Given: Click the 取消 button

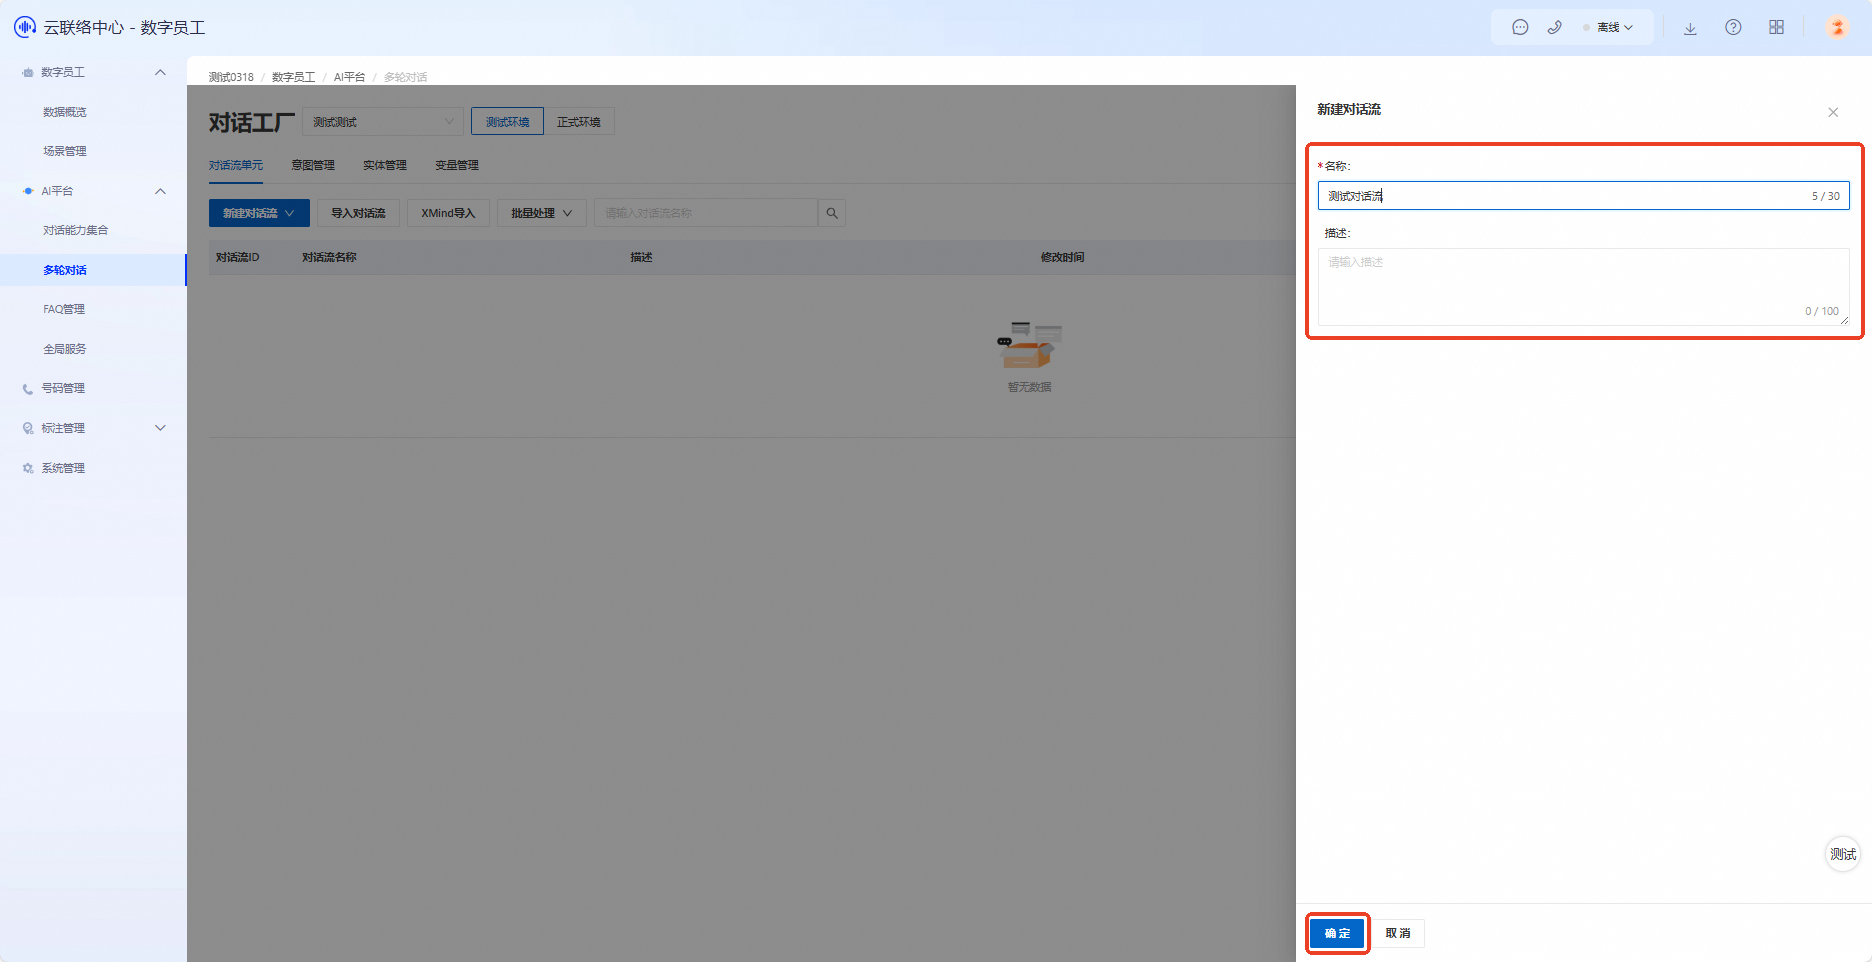Looking at the screenshot, I should (1398, 933).
